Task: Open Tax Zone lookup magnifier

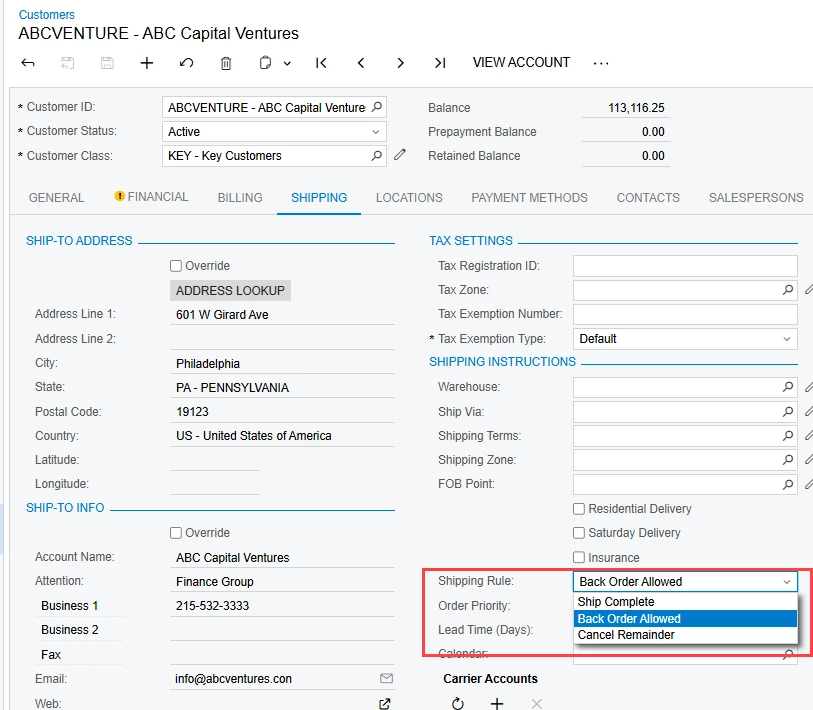Action: click(788, 289)
